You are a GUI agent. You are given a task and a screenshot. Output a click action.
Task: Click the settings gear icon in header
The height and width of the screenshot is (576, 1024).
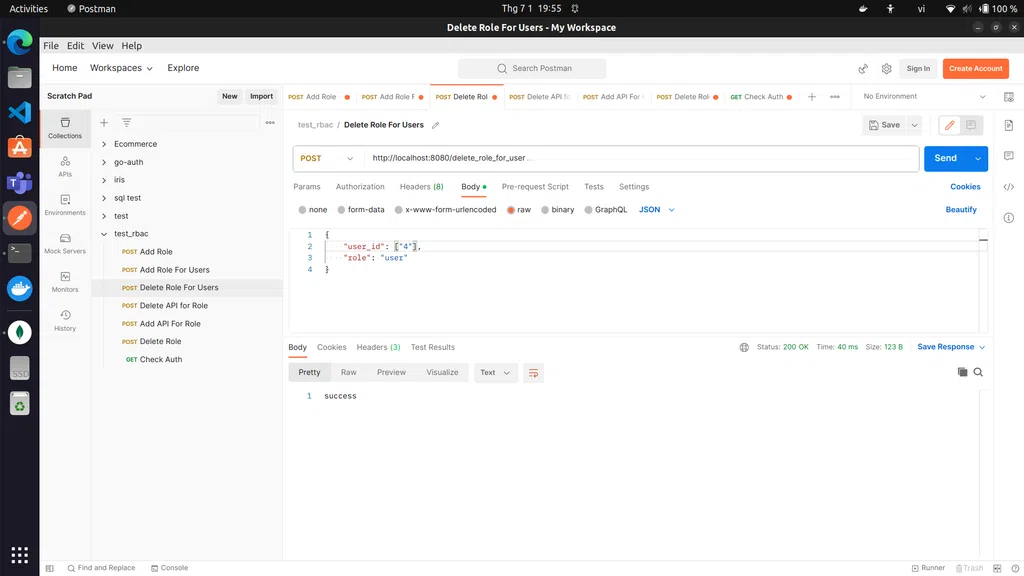pos(886,69)
